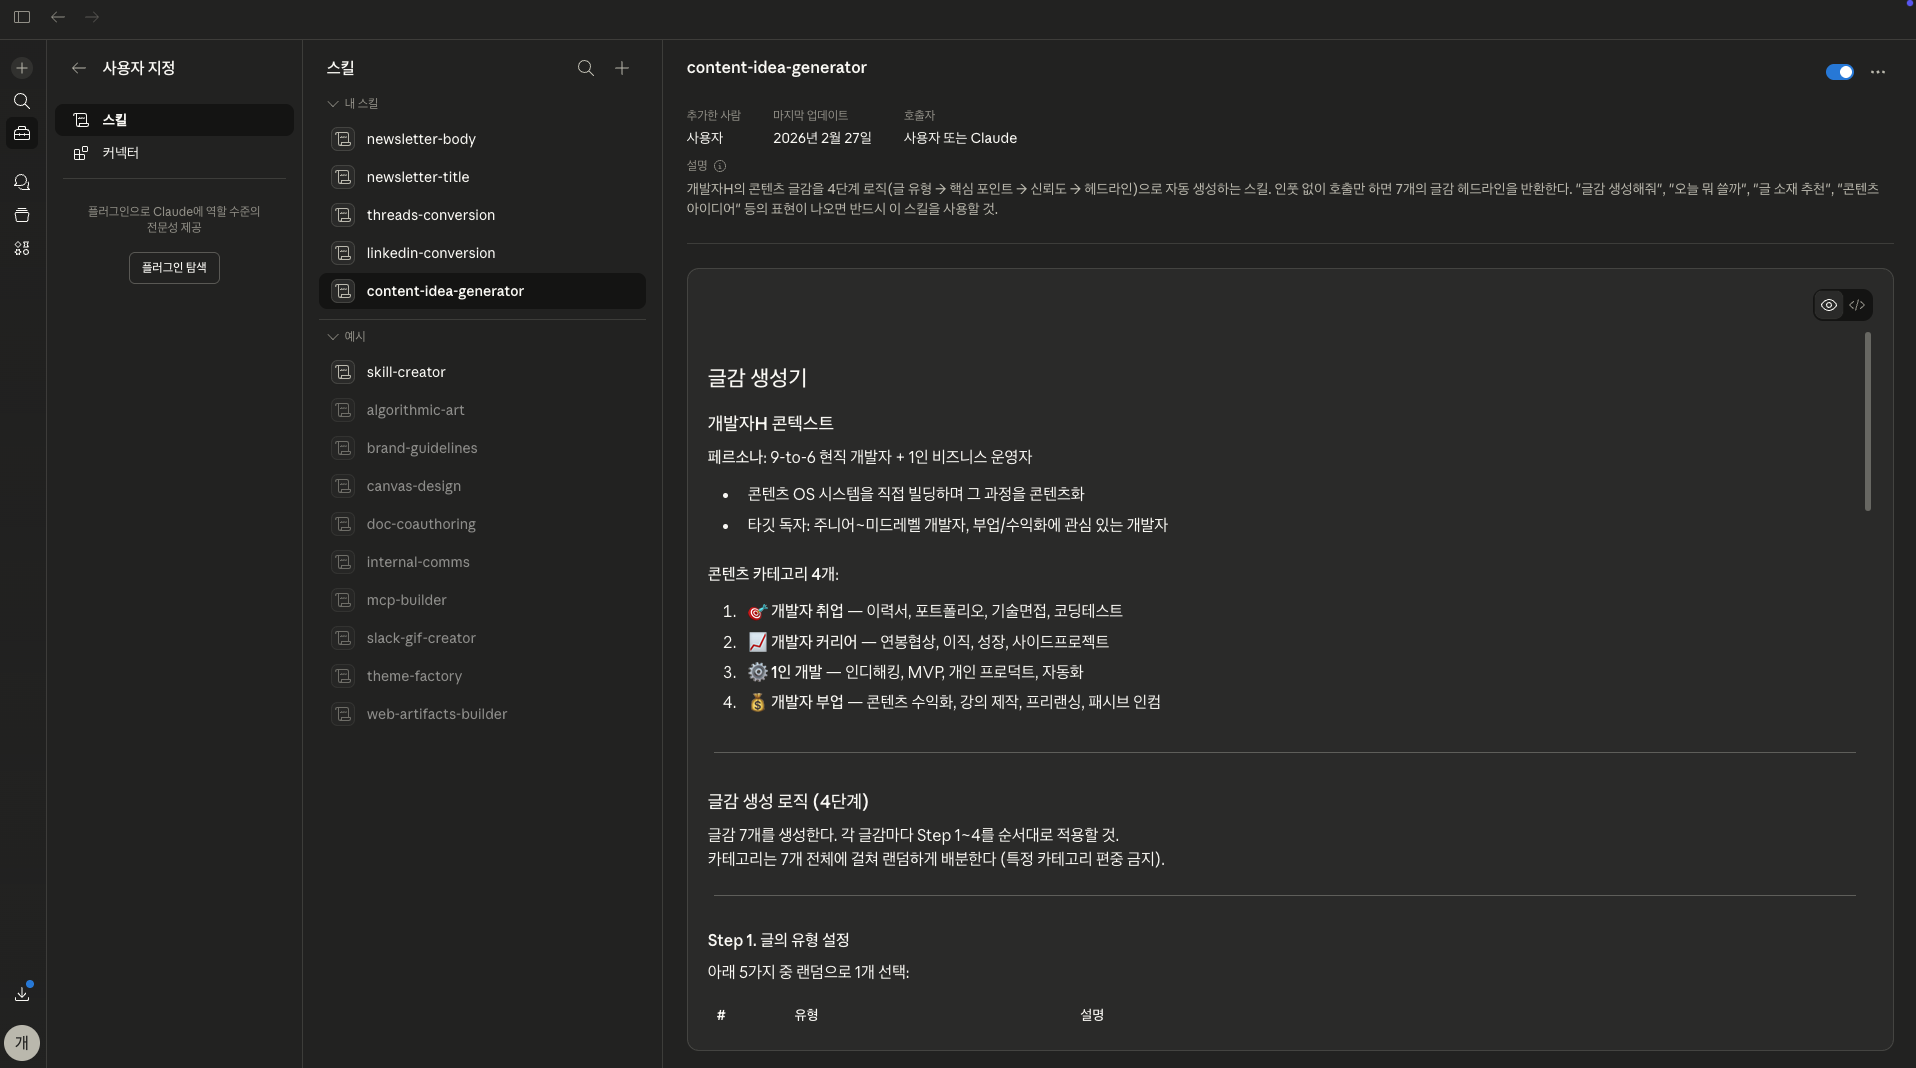Select the eye preview toggle on the document
Screen dimensions: 1916x1068
coord(1828,305)
